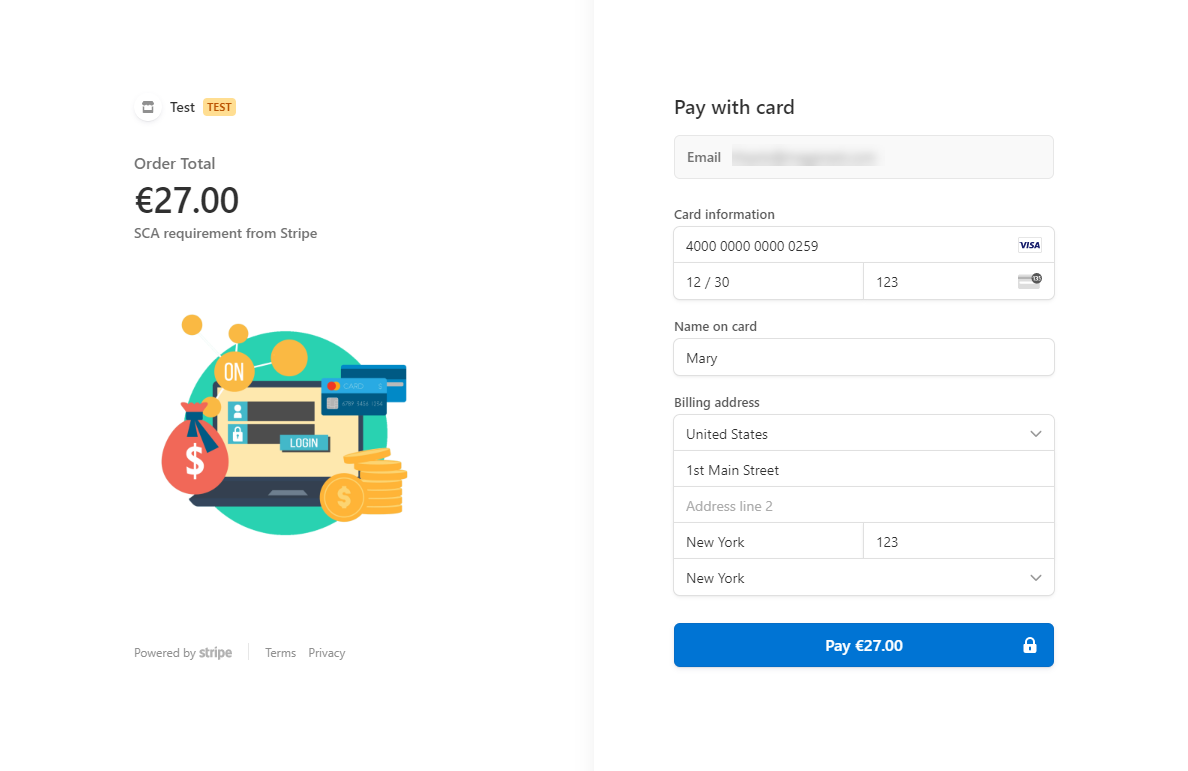Image resolution: width=1188 pixels, height=771 pixels.
Task: Click the CVC field showing 123
Action: pos(940,282)
